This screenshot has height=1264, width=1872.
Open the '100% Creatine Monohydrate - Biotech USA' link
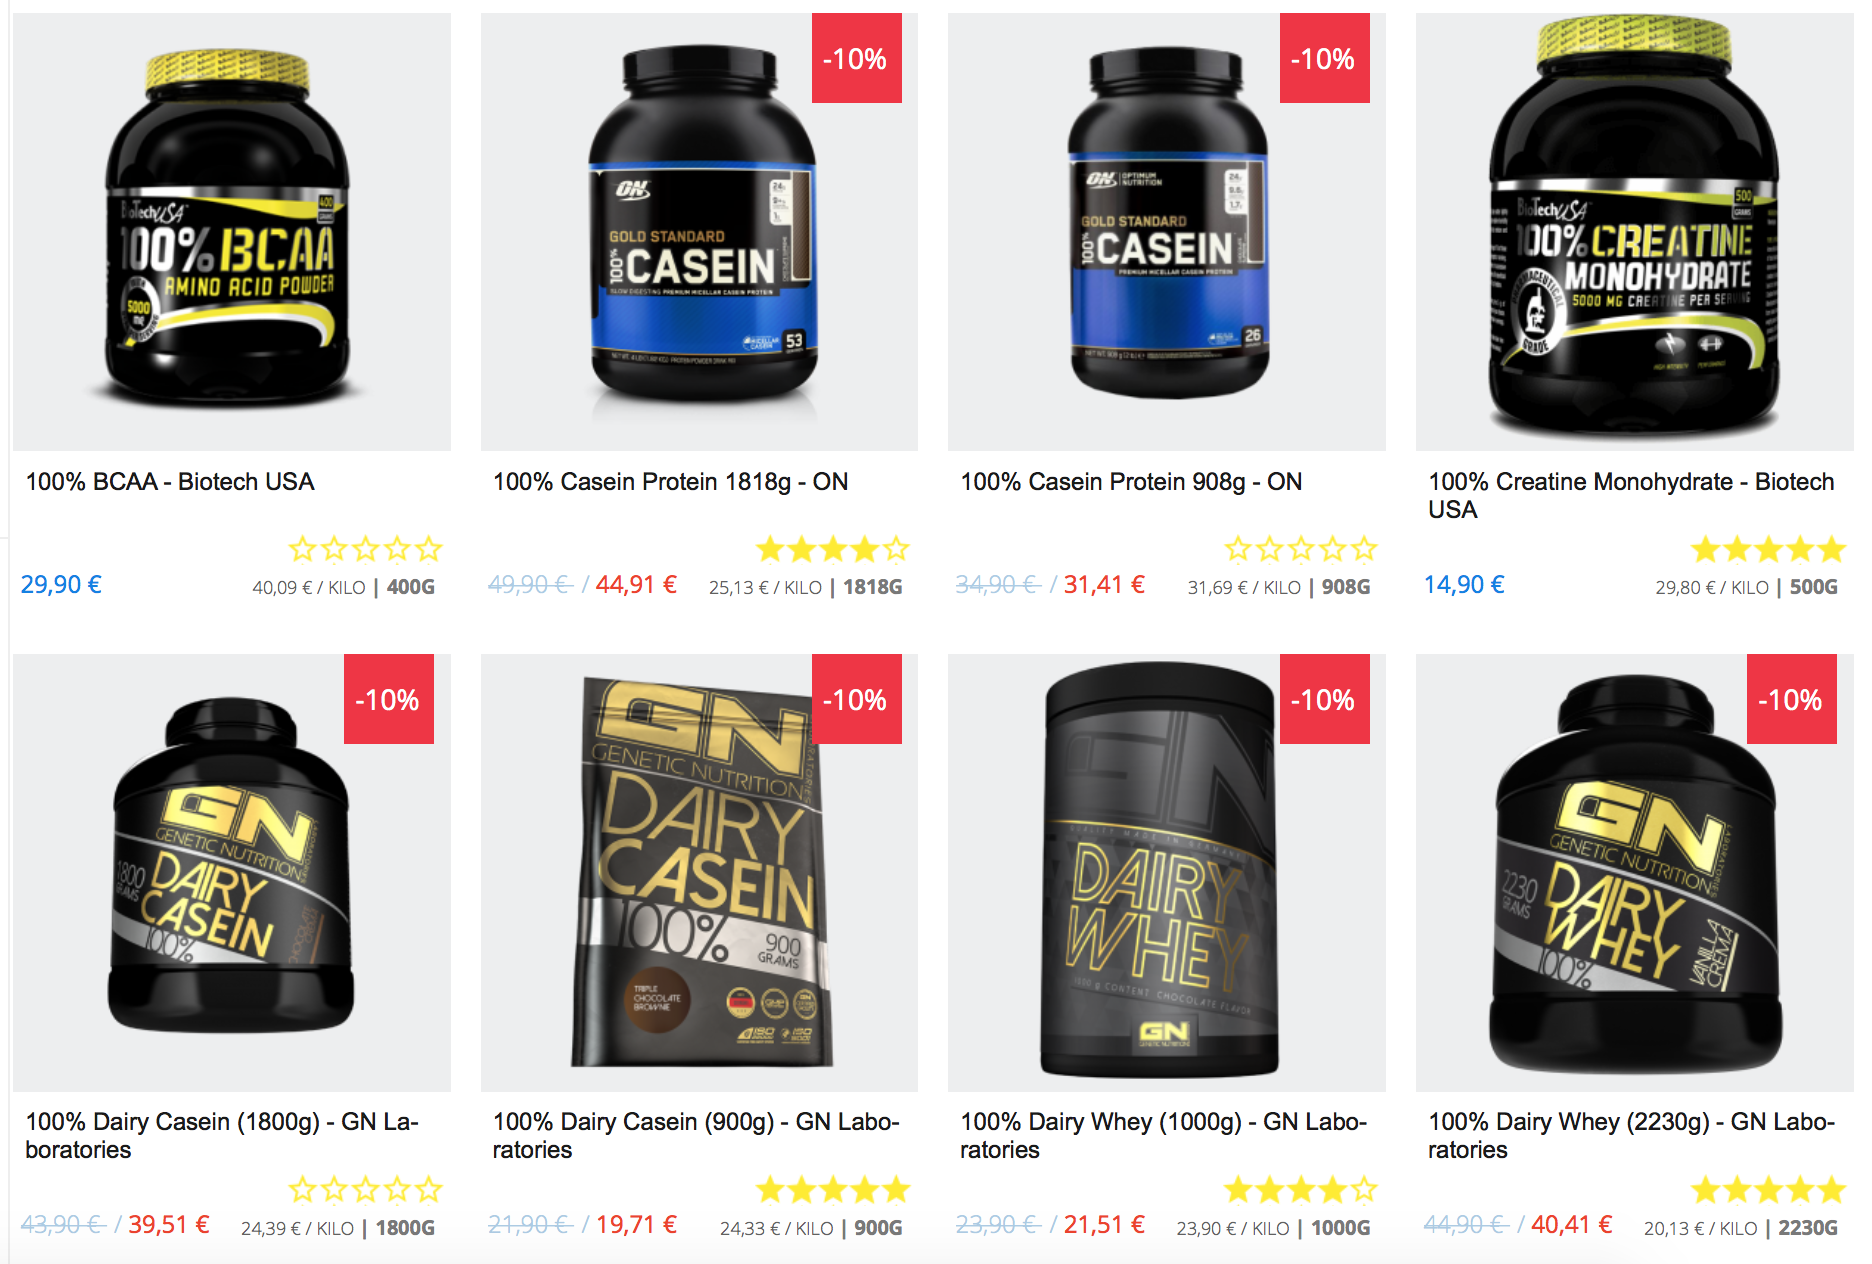pyautogui.click(x=1631, y=496)
